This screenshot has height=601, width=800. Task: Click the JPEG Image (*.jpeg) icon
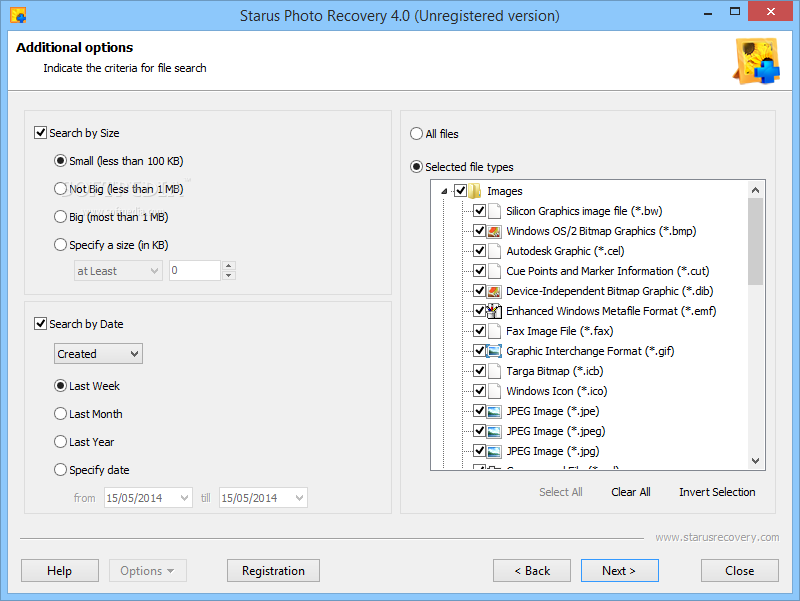click(x=494, y=431)
